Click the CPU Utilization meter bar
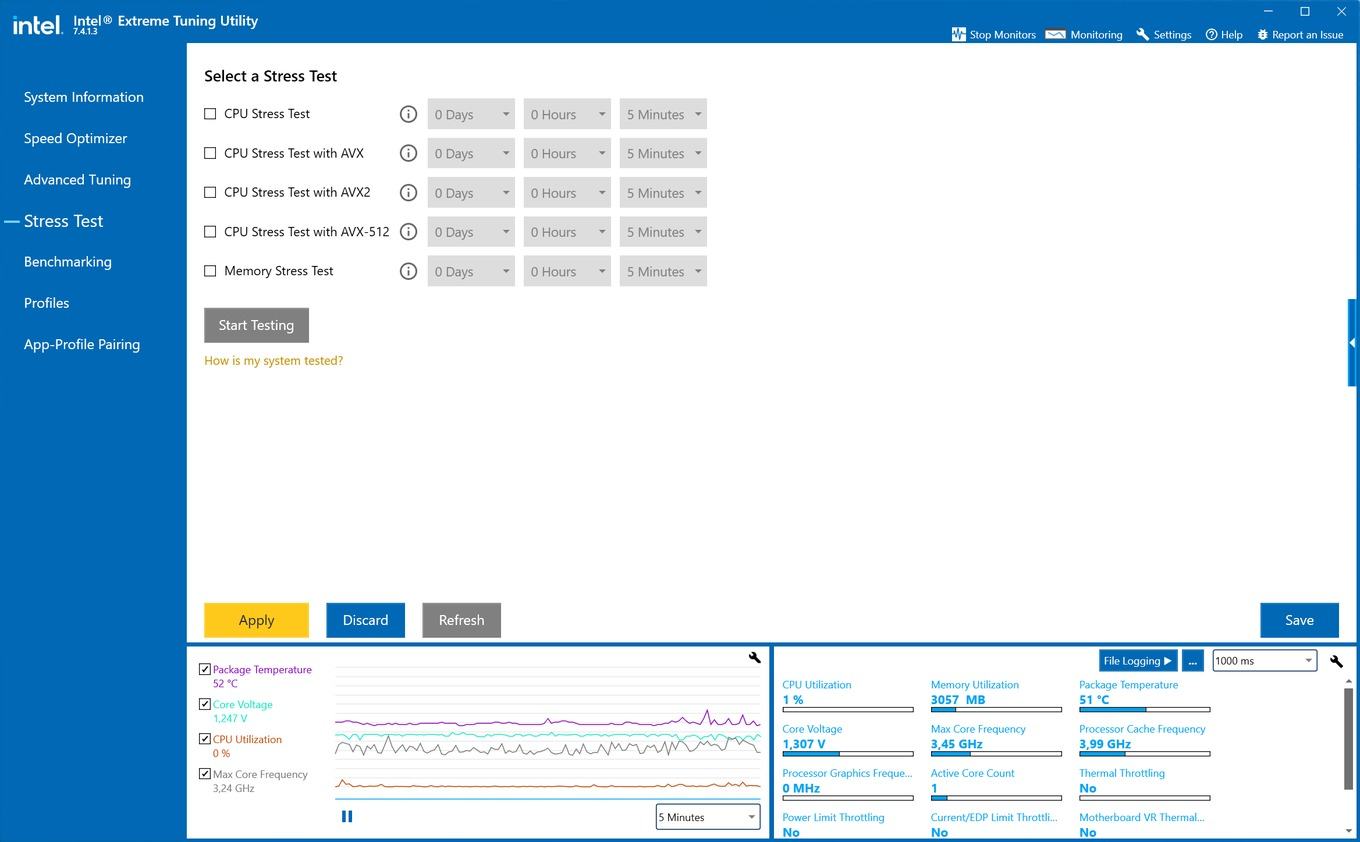Image resolution: width=1360 pixels, height=842 pixels. click(848, 710)
